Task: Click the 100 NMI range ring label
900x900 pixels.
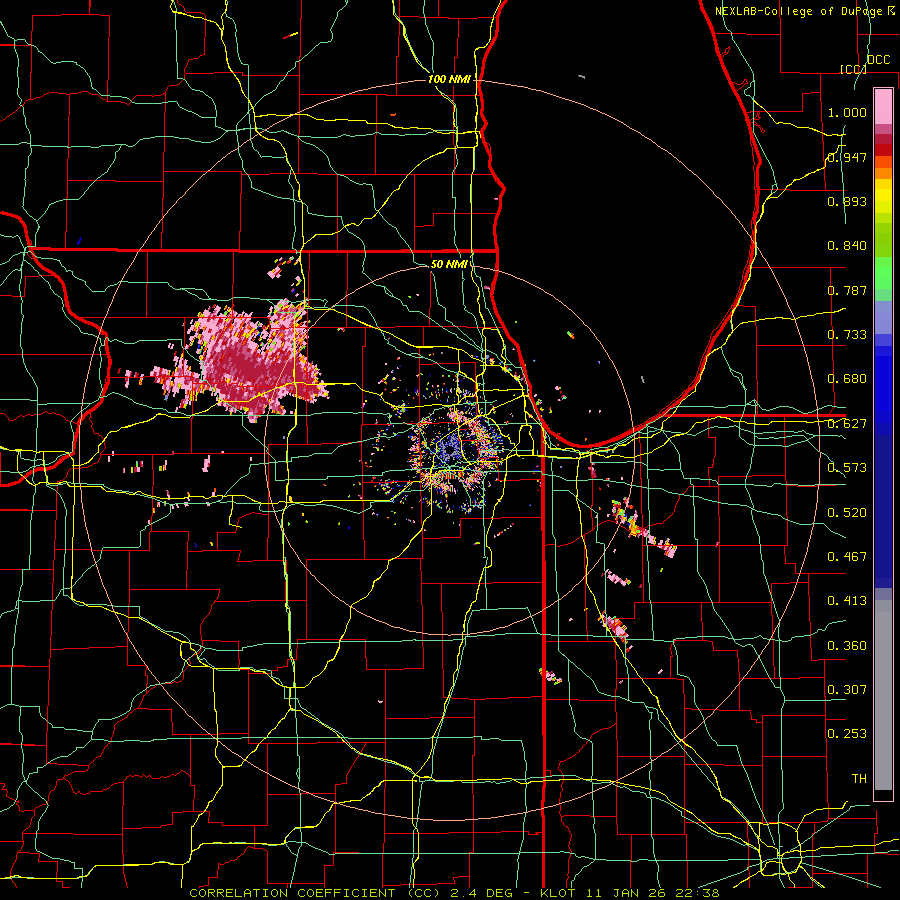Action: pyautogui.click(x=449, y=79)
